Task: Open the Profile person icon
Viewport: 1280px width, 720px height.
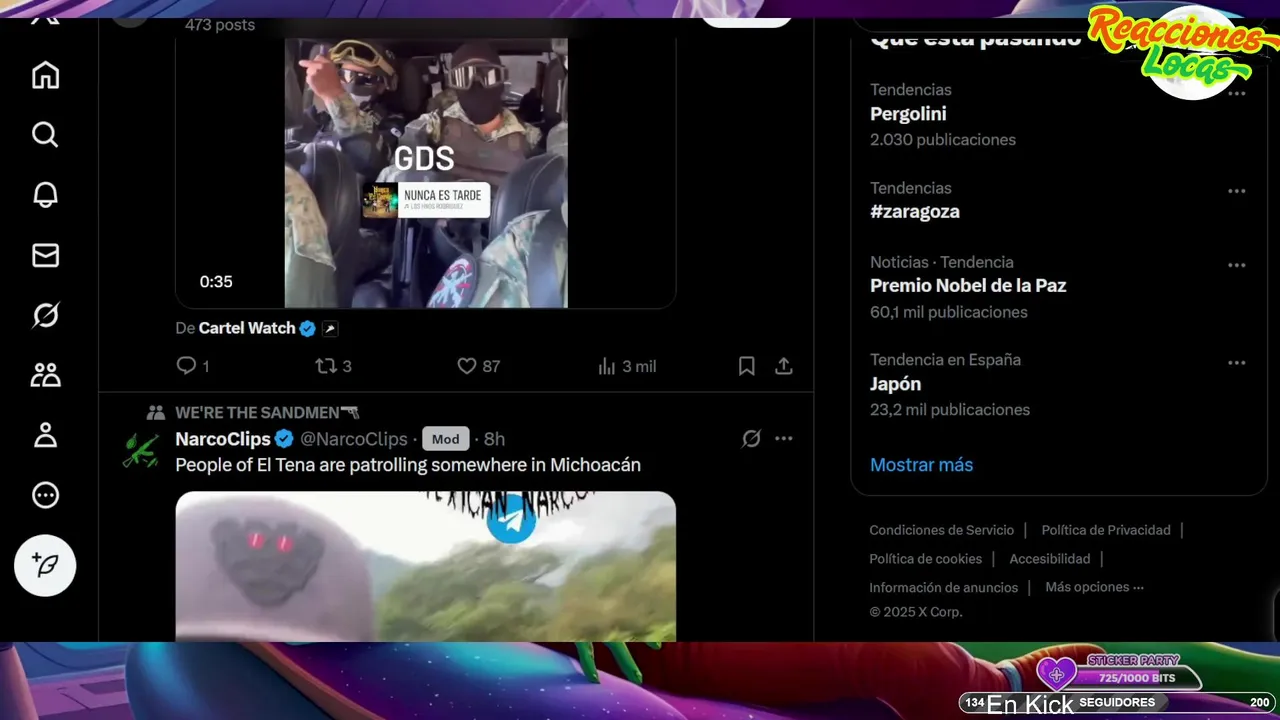Action: pyautogui.click(x=45, y=435)
